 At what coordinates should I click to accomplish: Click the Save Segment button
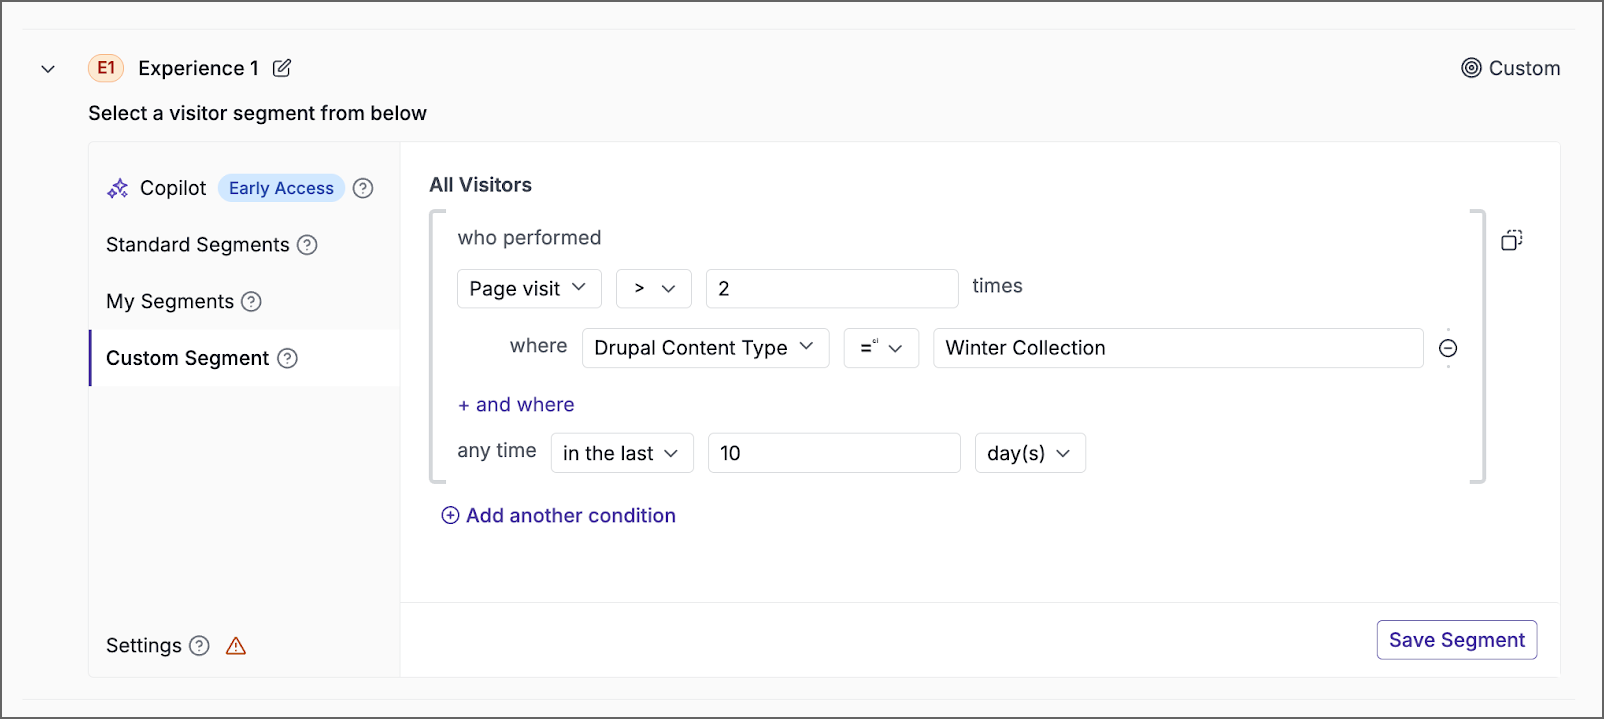click(1457, 640)
